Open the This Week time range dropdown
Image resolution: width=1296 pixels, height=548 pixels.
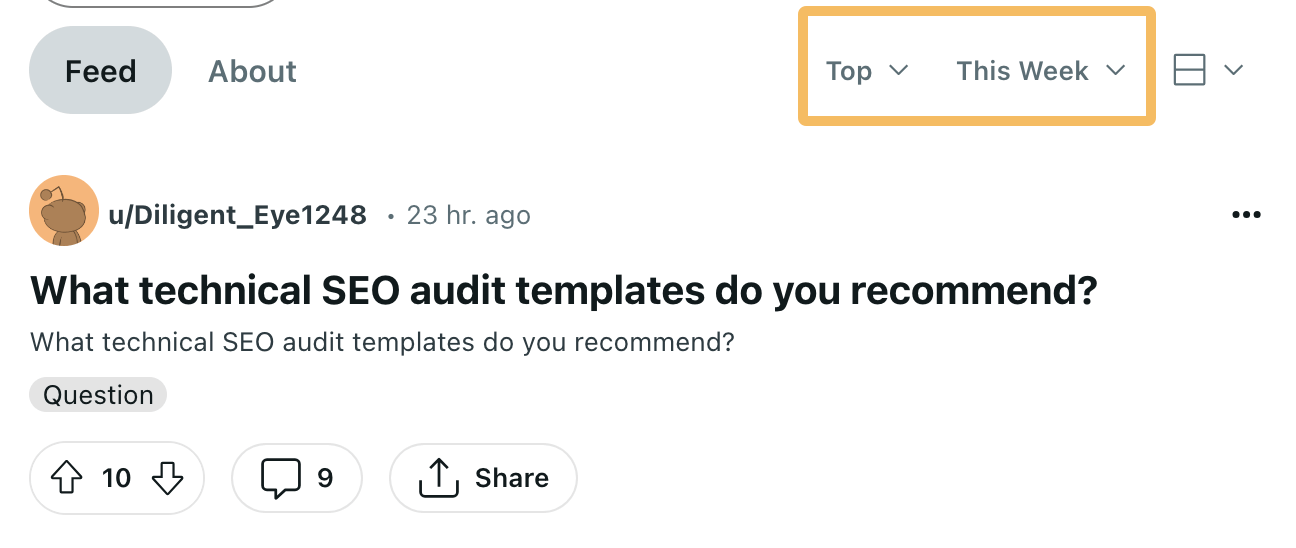point(1040,71)
